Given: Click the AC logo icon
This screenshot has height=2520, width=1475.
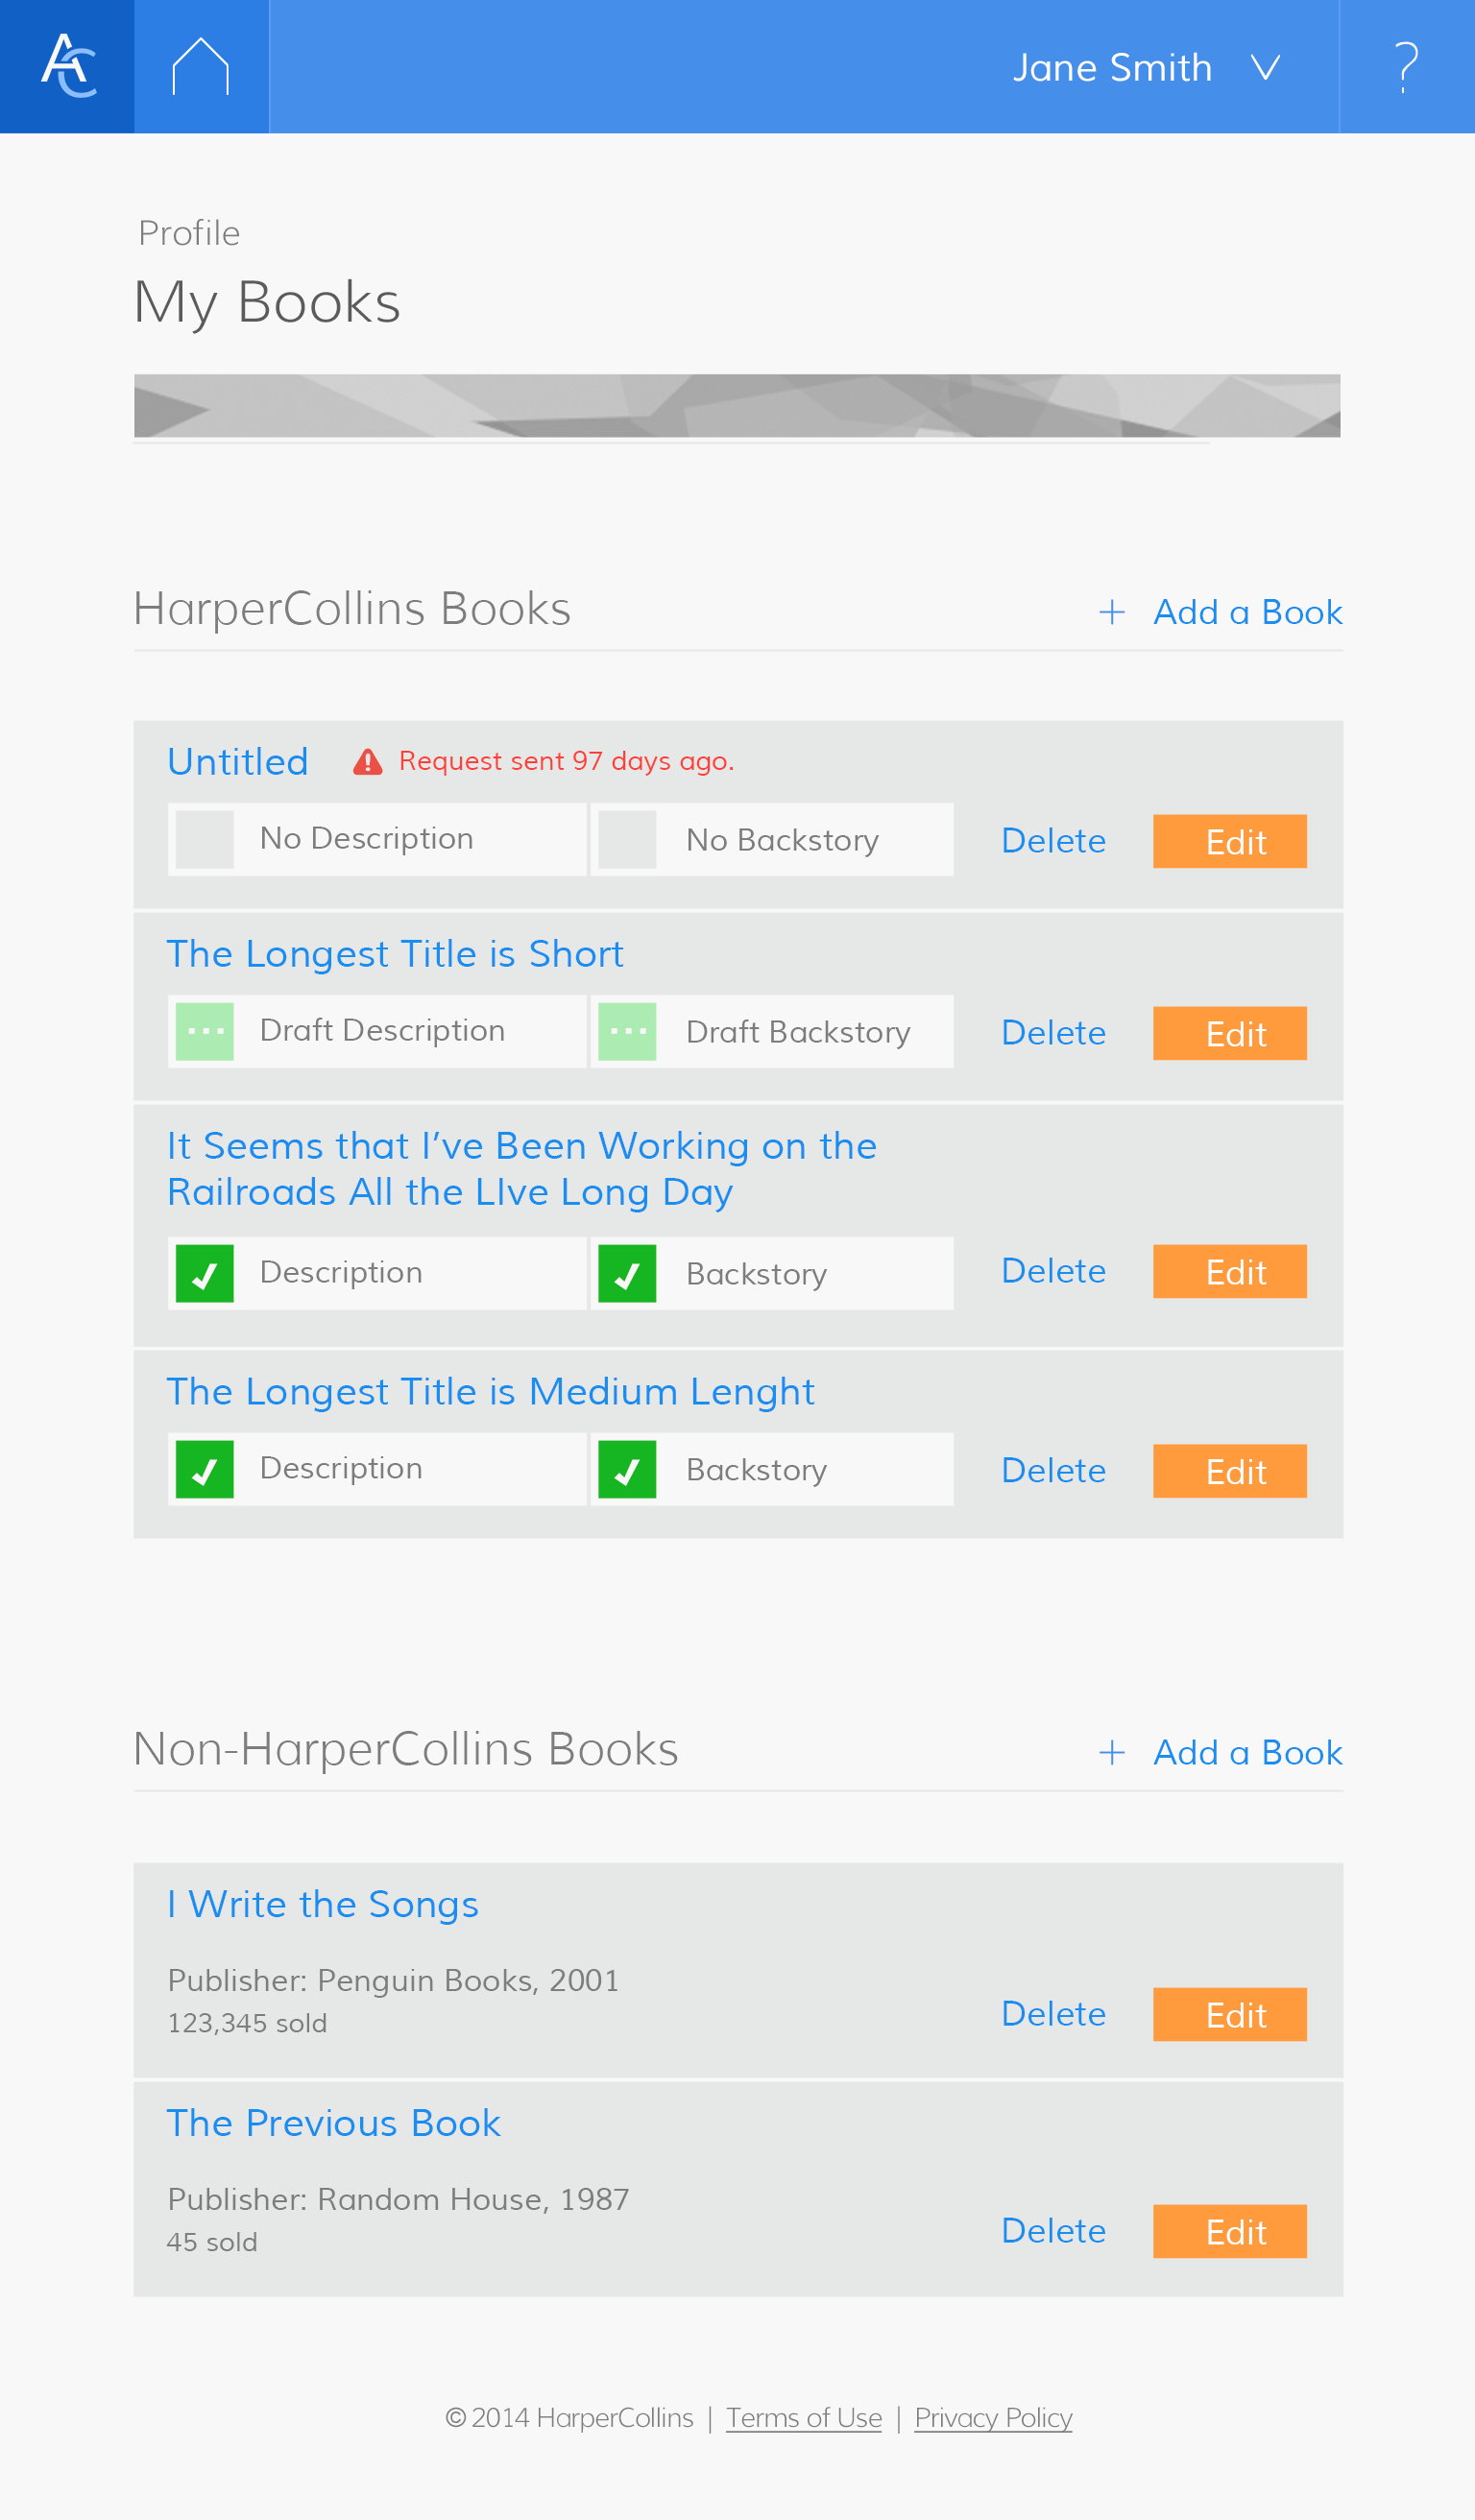Looking at the screenshot, I should (68, 66).
